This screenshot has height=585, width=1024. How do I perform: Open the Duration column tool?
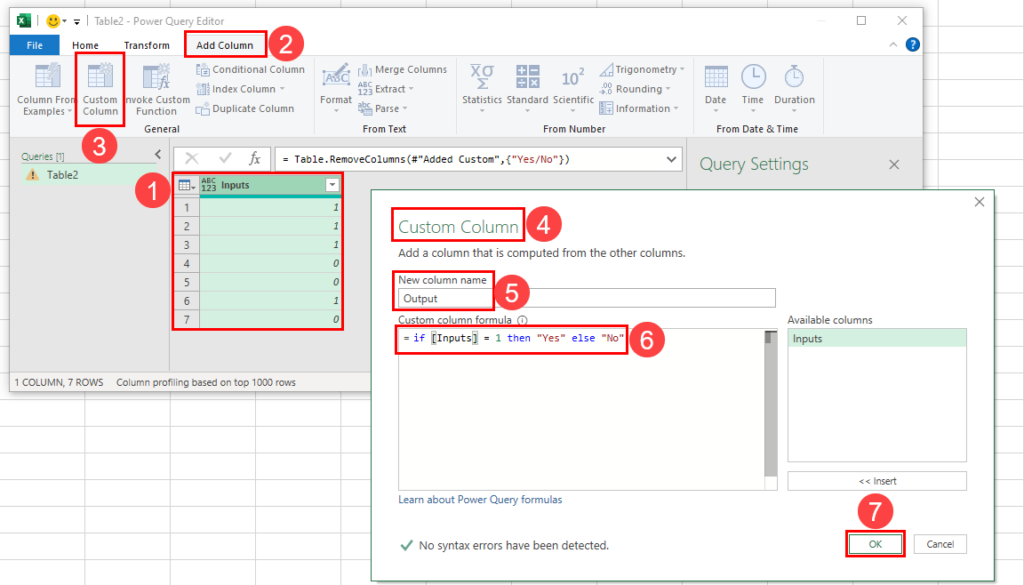[x=794, y=88]
